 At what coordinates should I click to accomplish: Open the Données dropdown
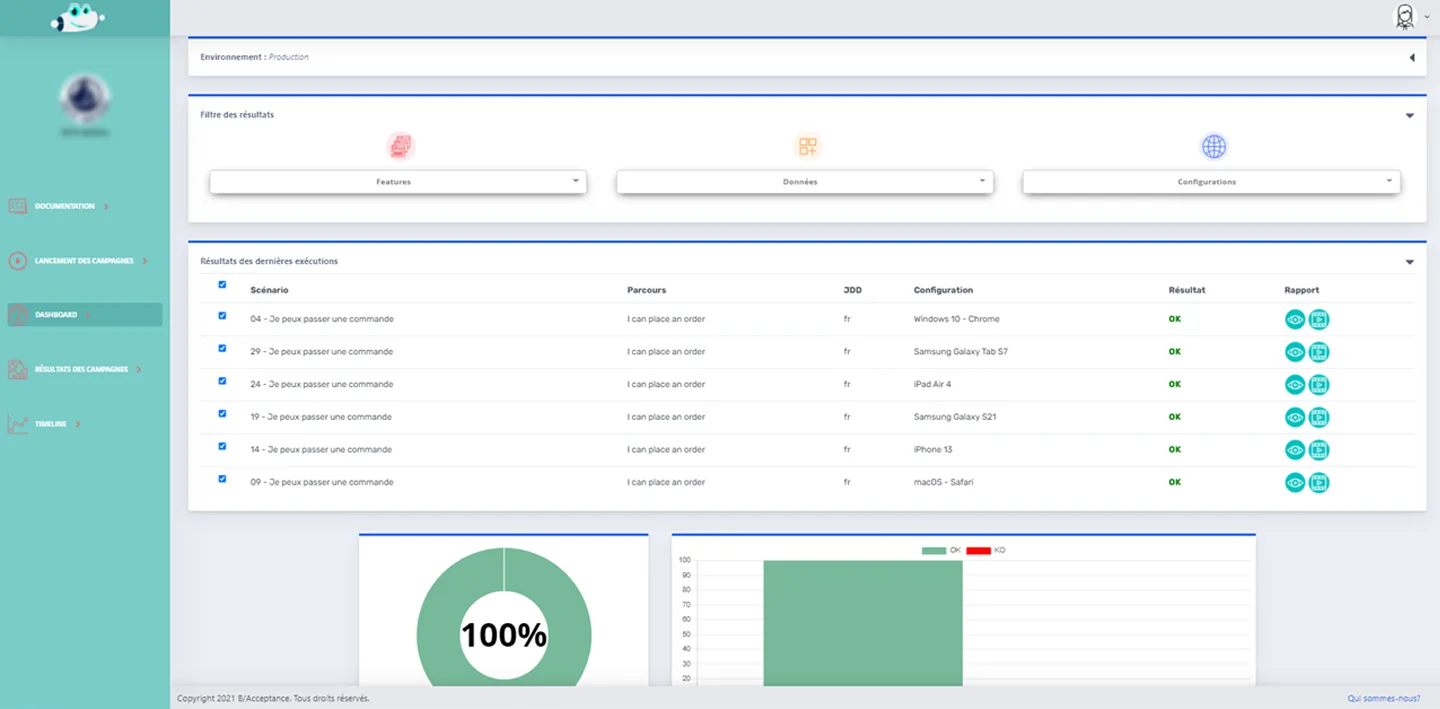pos(805,182)
